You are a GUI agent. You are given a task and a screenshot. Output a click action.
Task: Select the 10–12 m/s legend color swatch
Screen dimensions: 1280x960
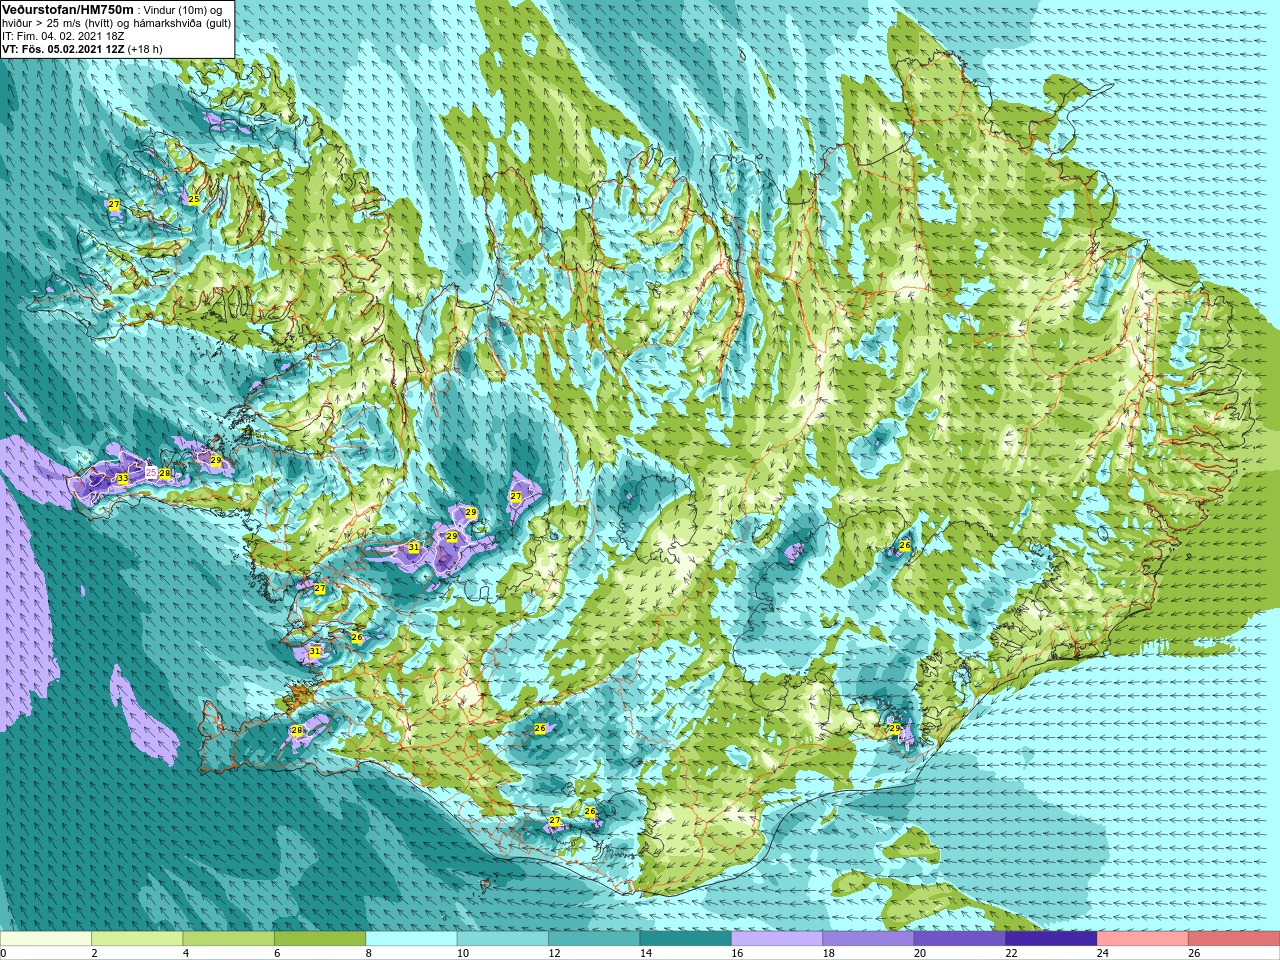pyautogui.click(x=502, y=939)
